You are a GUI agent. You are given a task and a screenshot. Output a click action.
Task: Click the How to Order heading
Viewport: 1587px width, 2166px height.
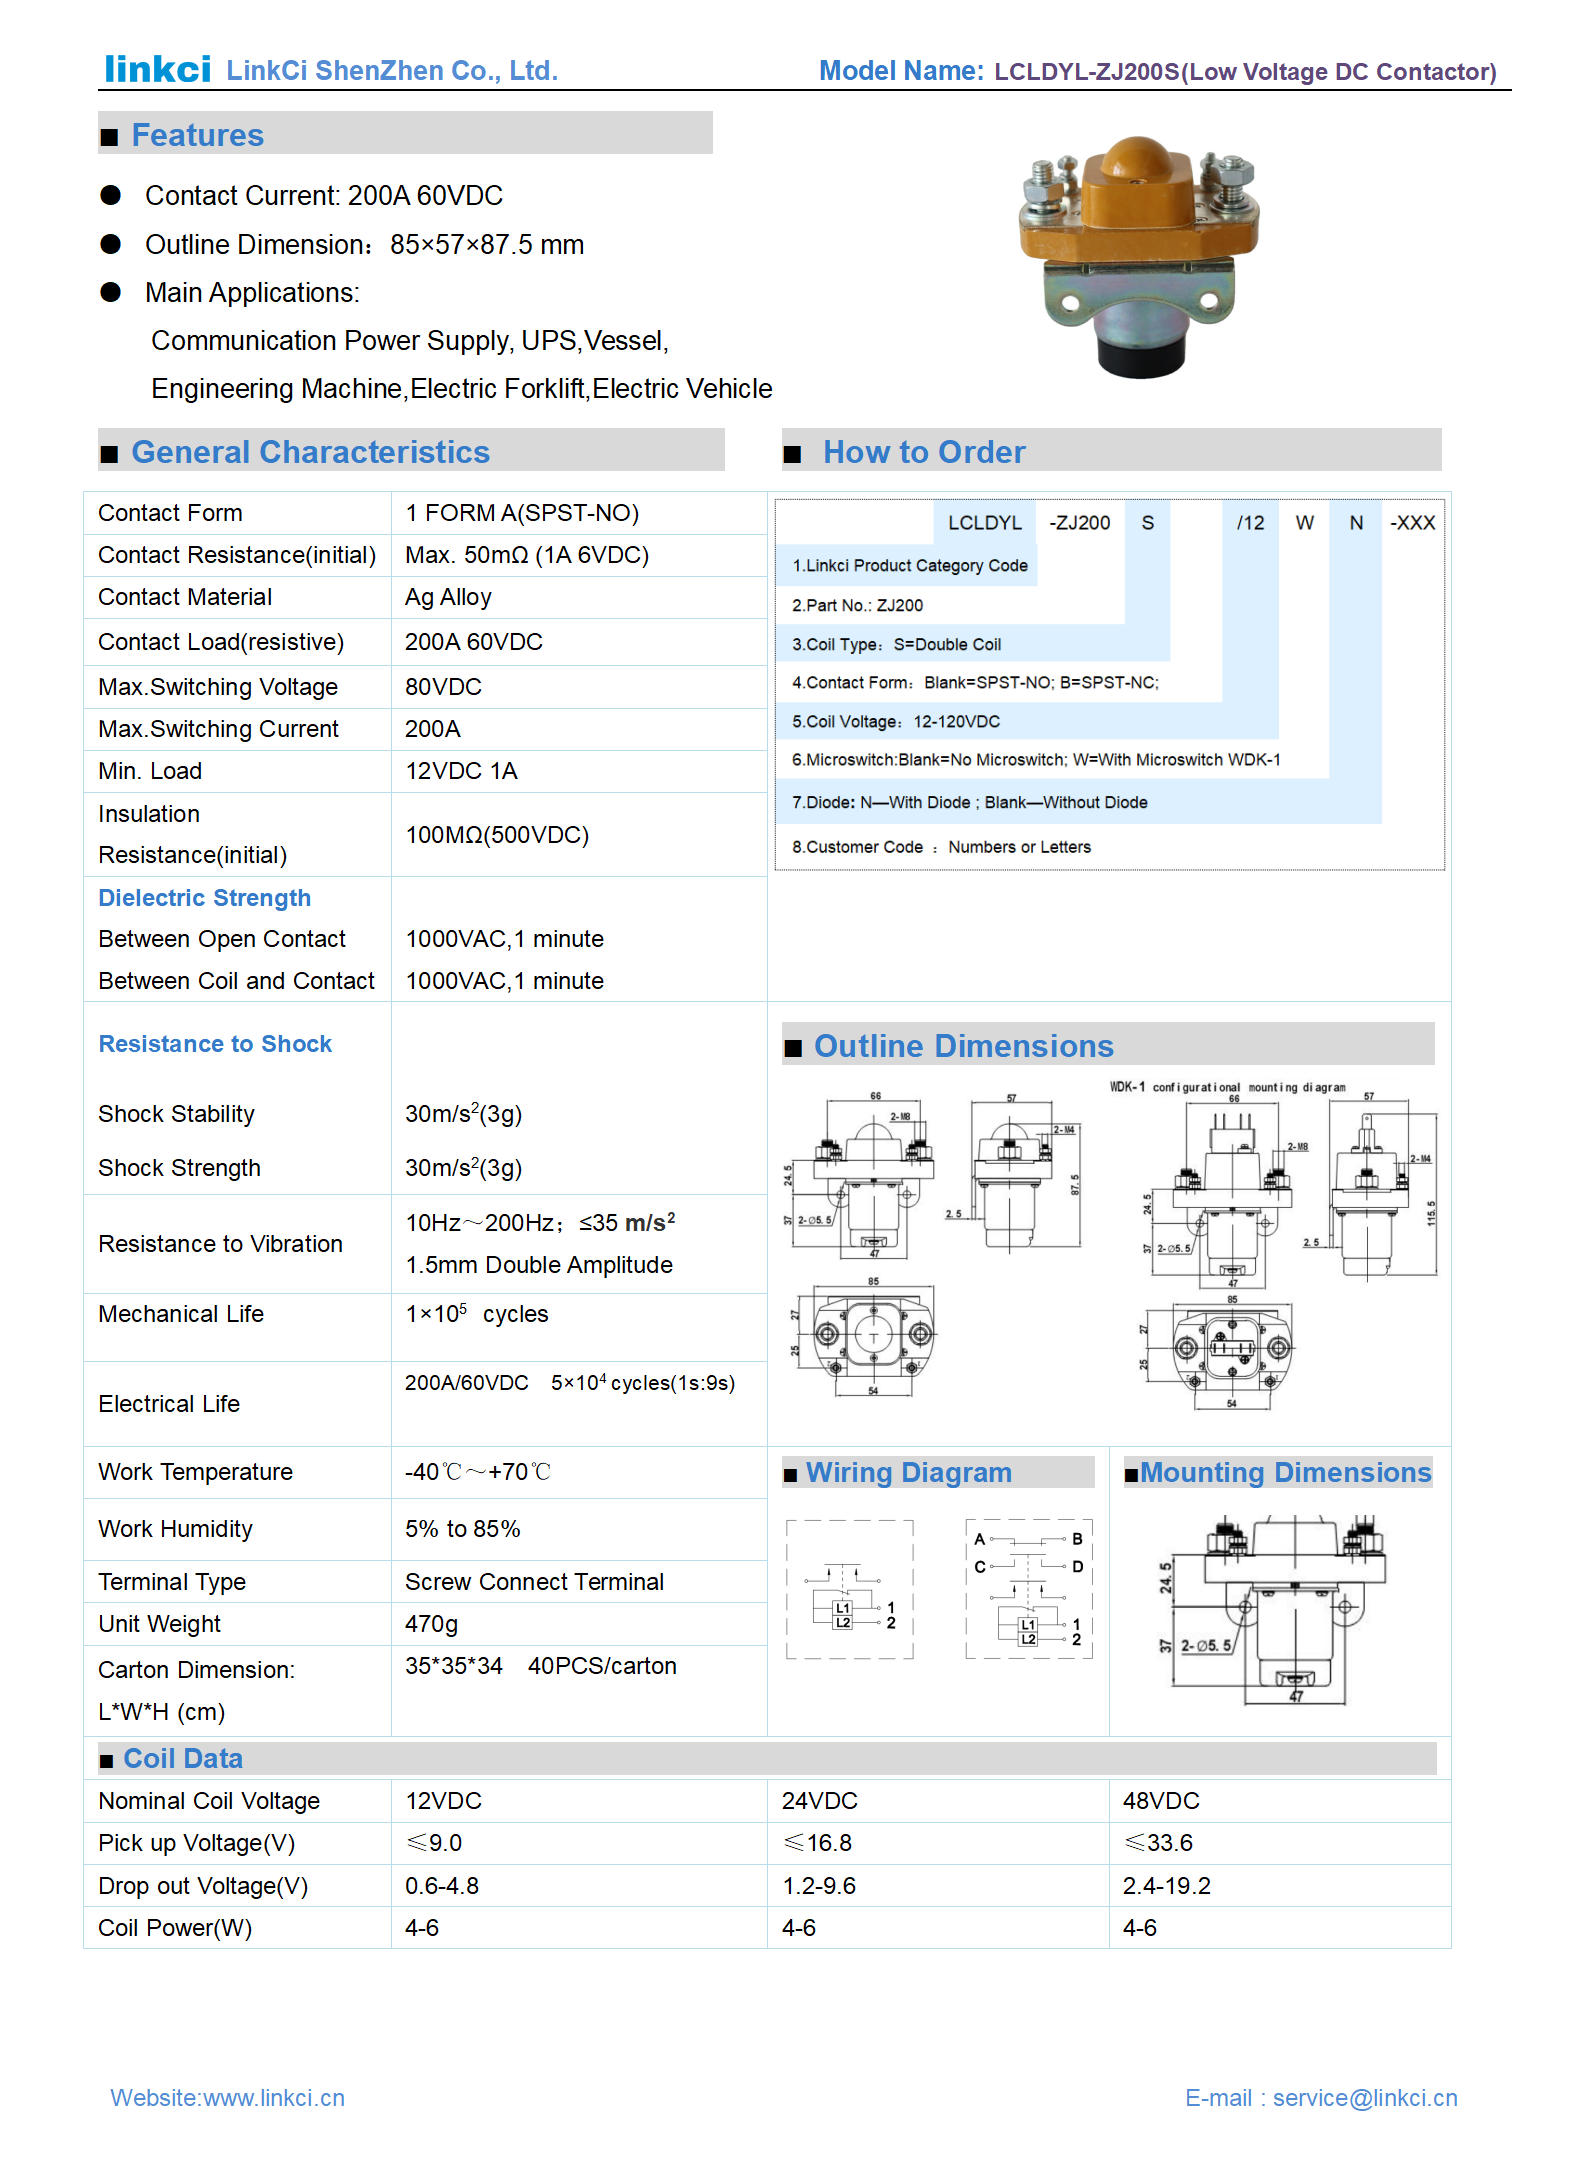point(923,452)
